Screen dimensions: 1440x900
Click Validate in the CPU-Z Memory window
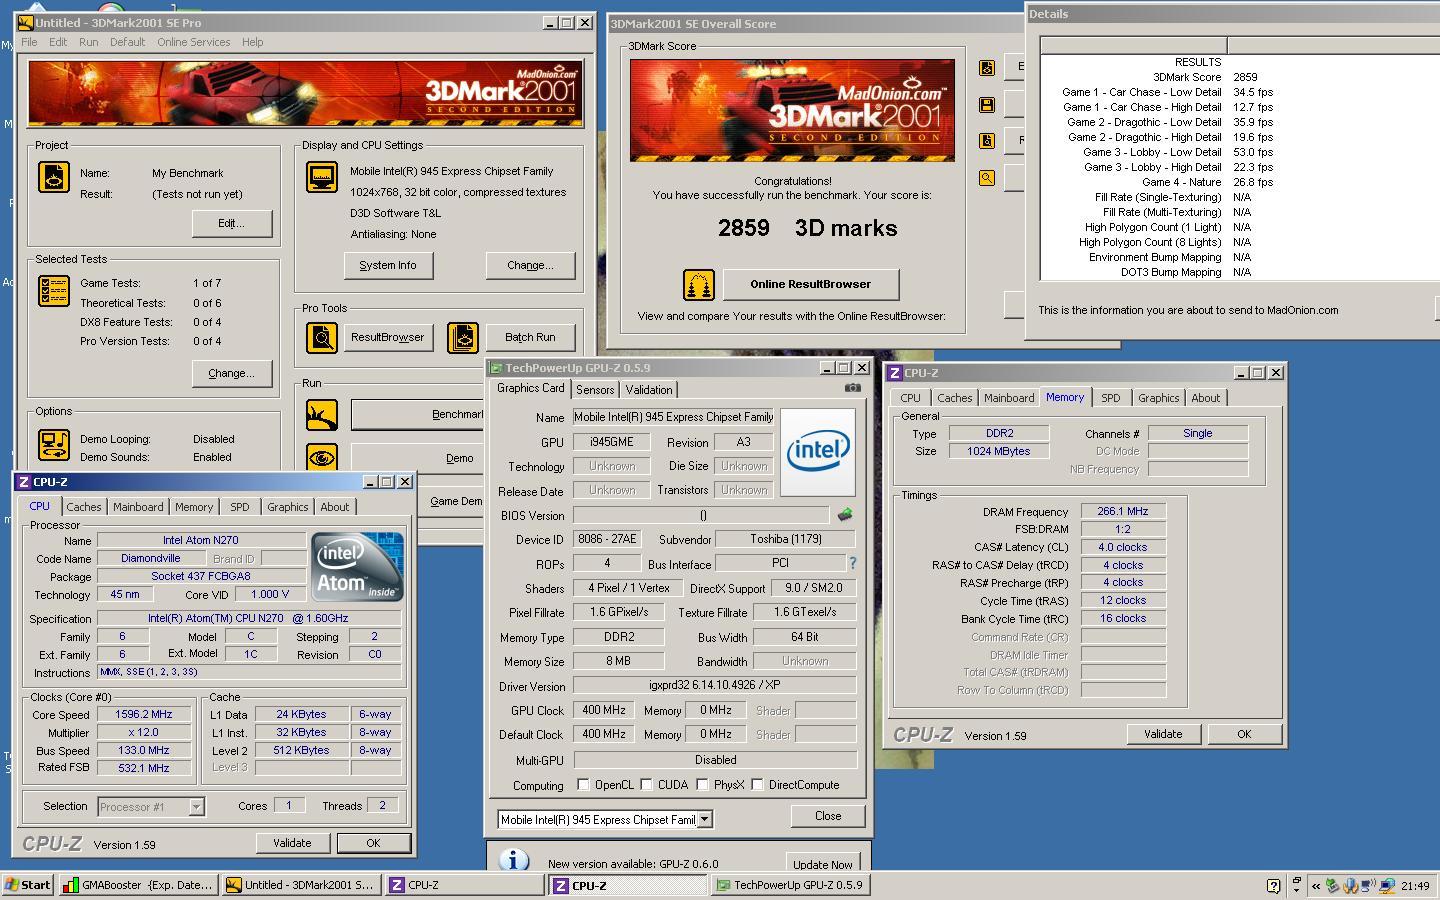1163,734
